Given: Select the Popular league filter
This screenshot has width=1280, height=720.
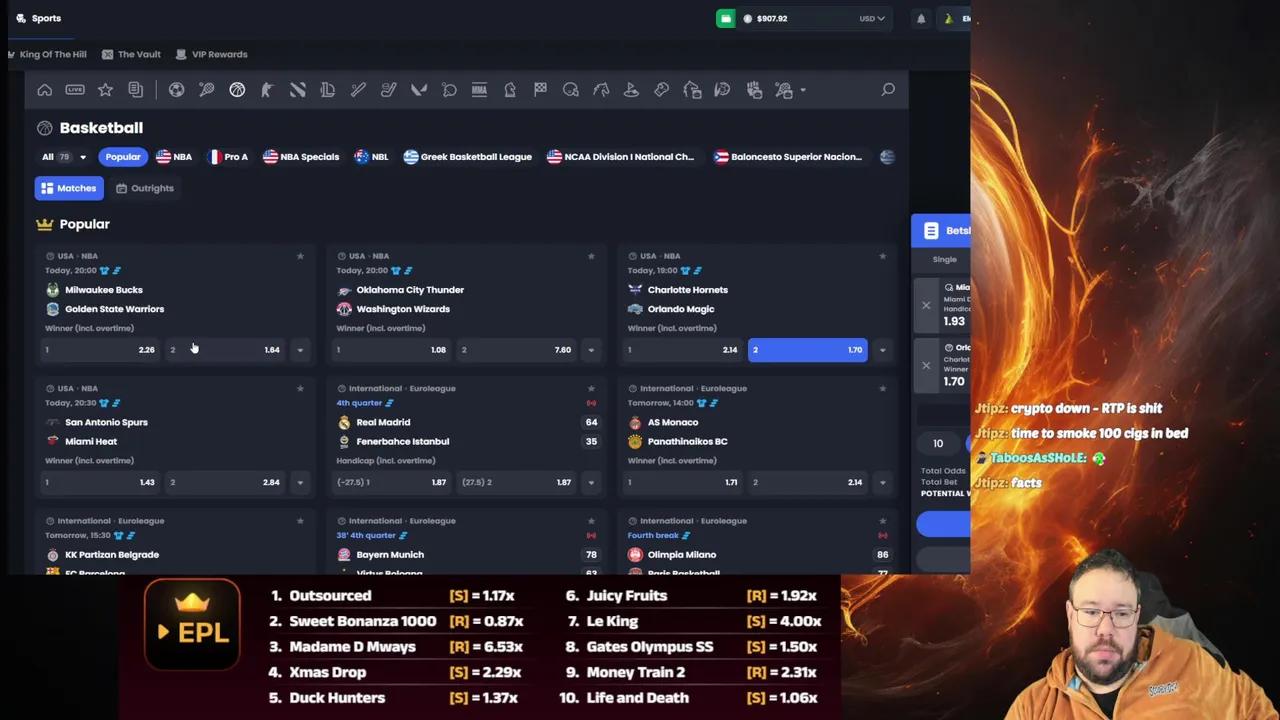Looking at the screenshot, I should tap(123, 157).
